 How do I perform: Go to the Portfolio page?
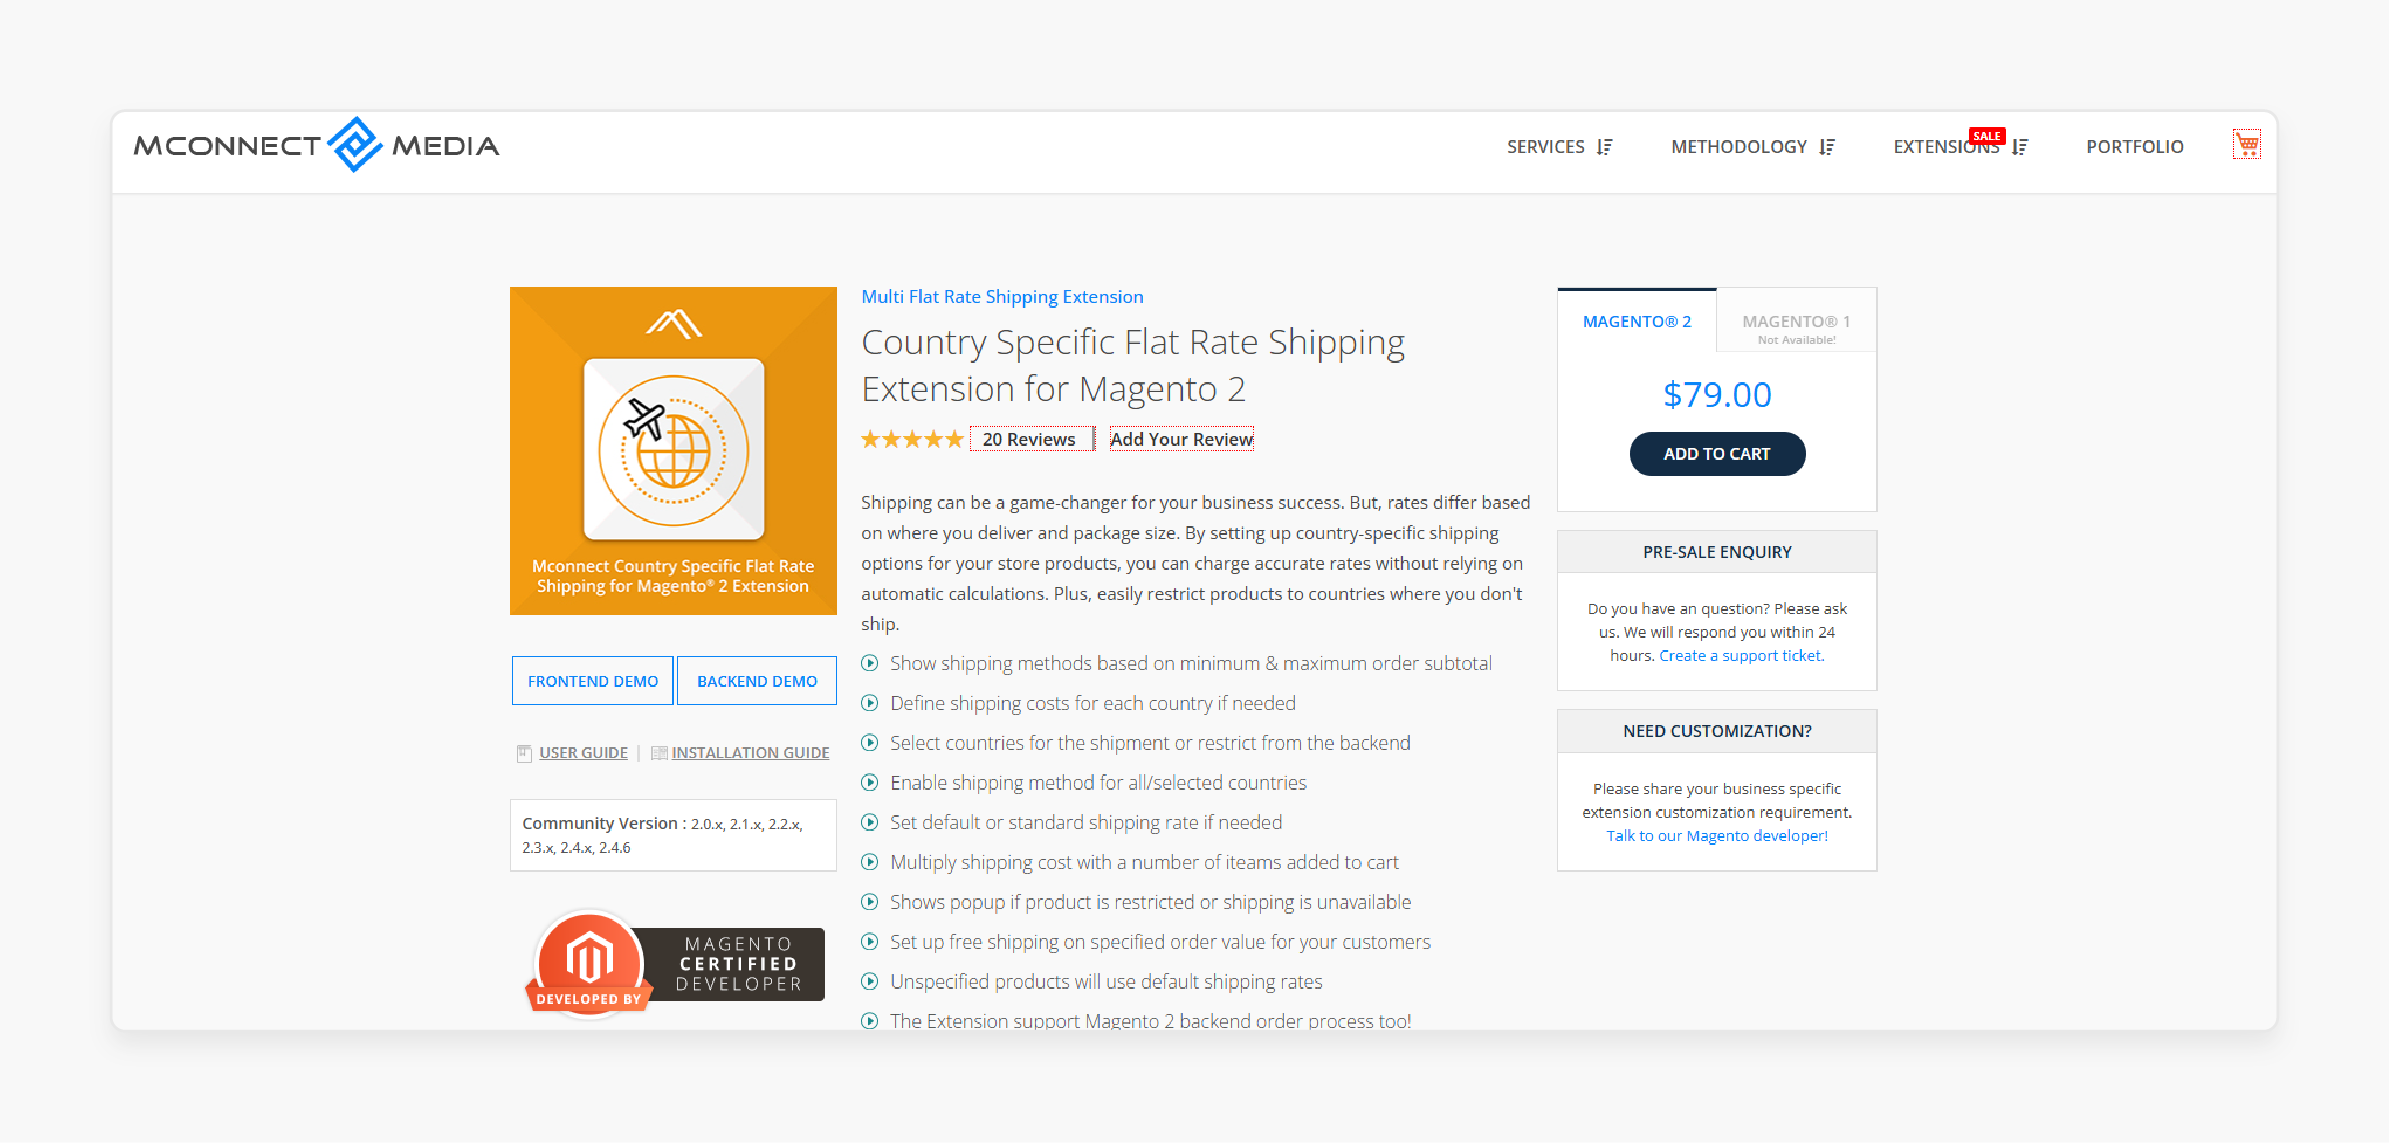2135,147
